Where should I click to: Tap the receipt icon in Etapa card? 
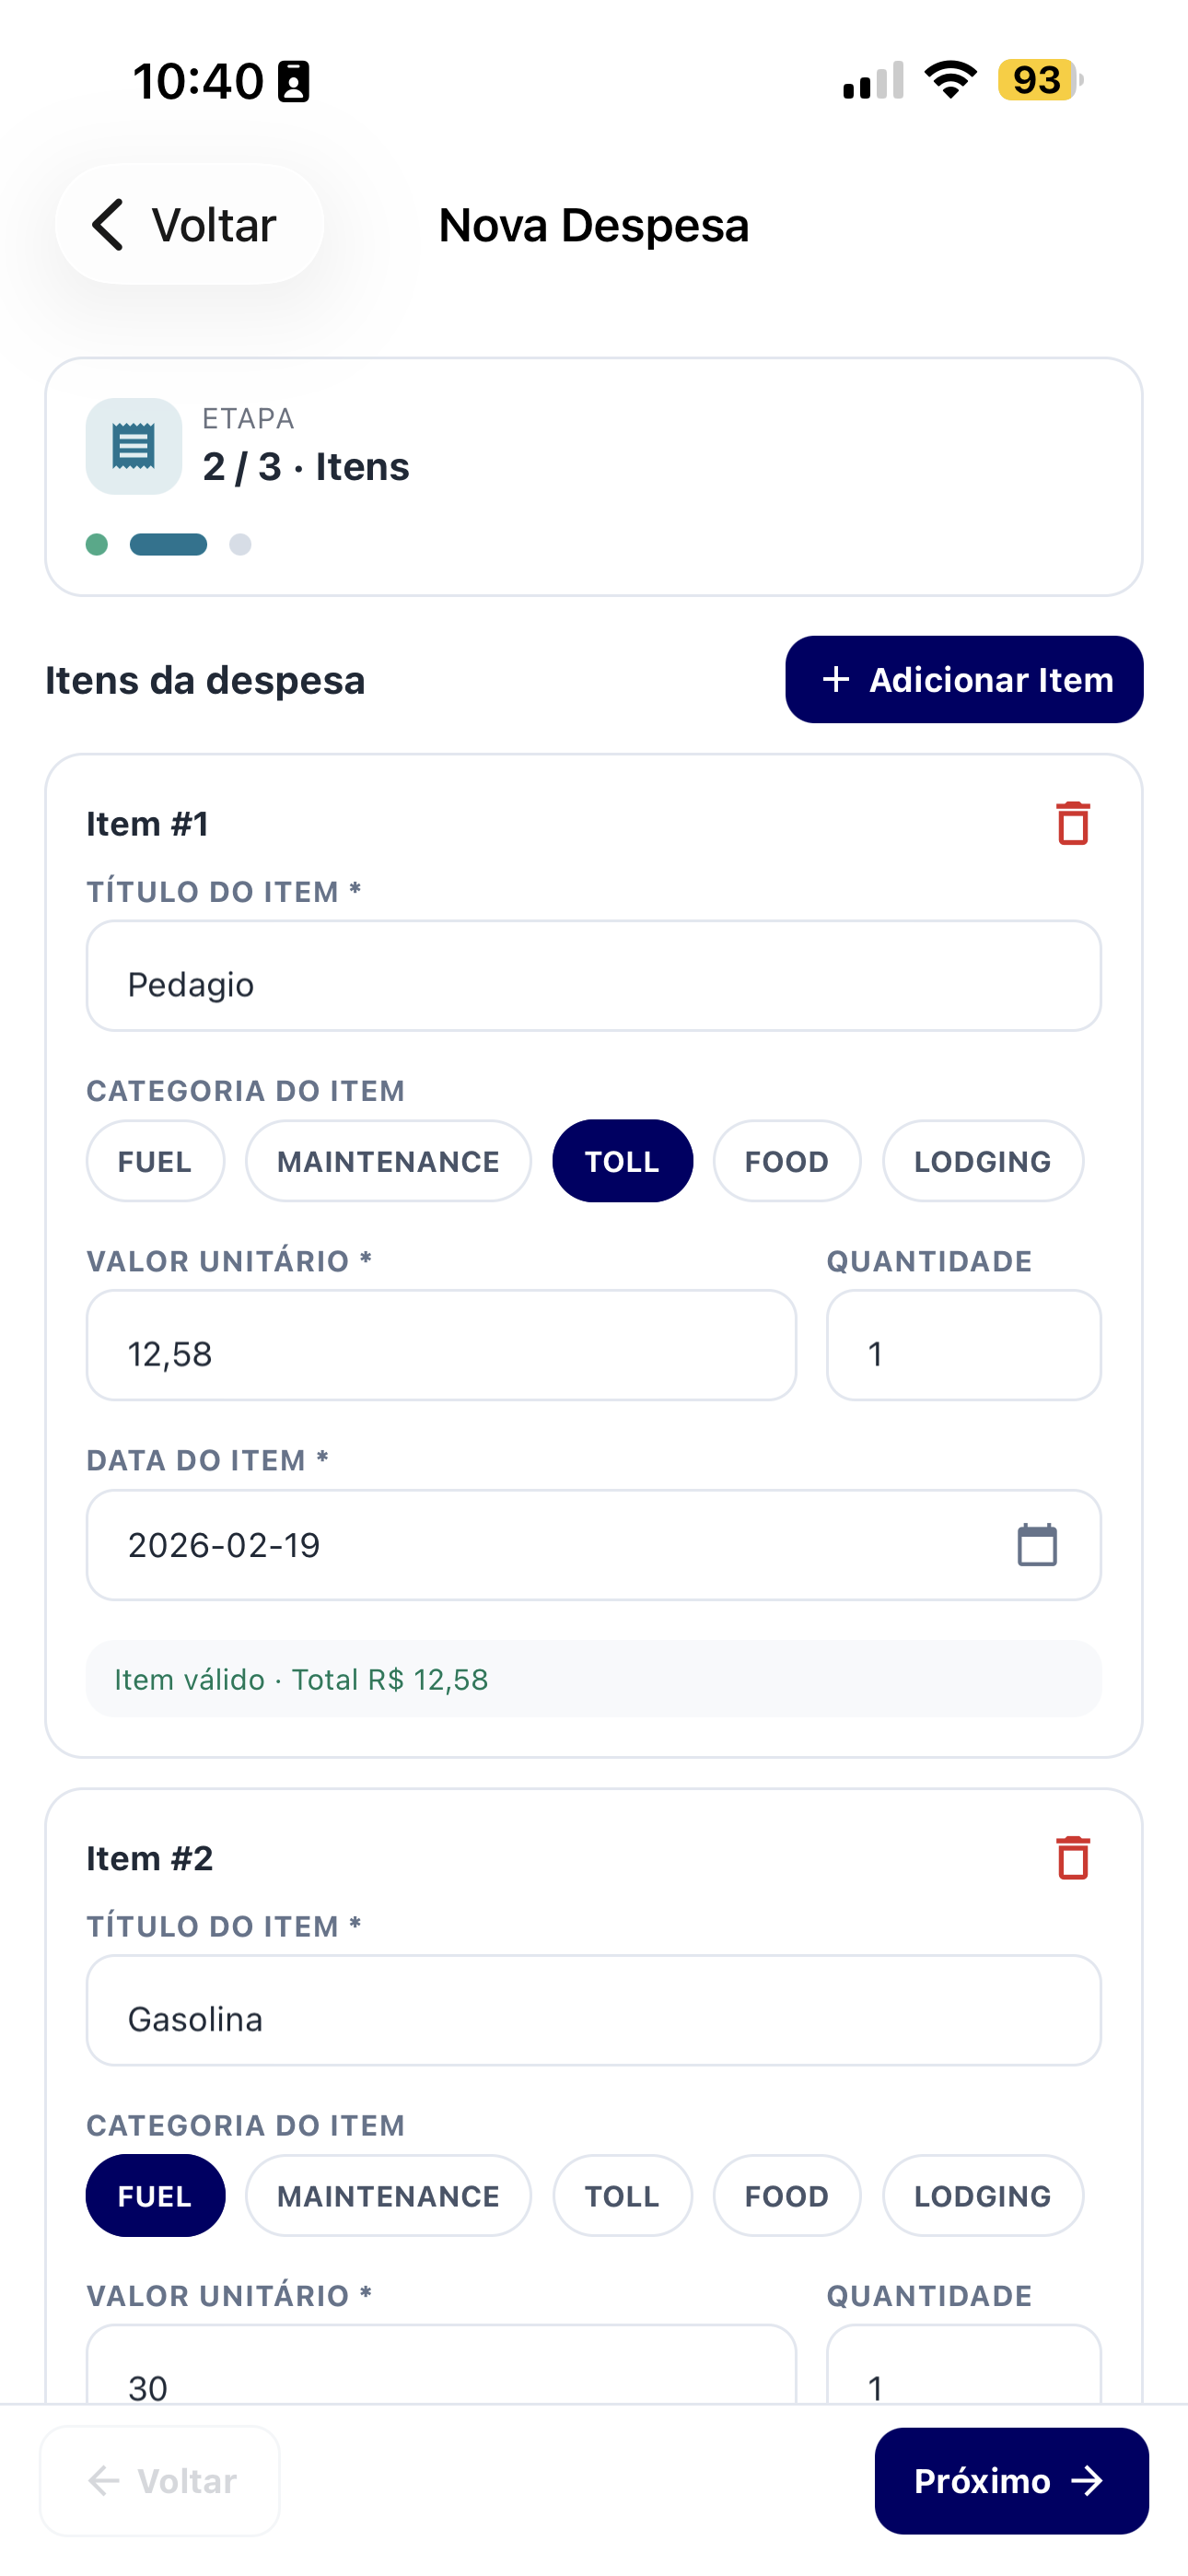(x=134, y=446)
